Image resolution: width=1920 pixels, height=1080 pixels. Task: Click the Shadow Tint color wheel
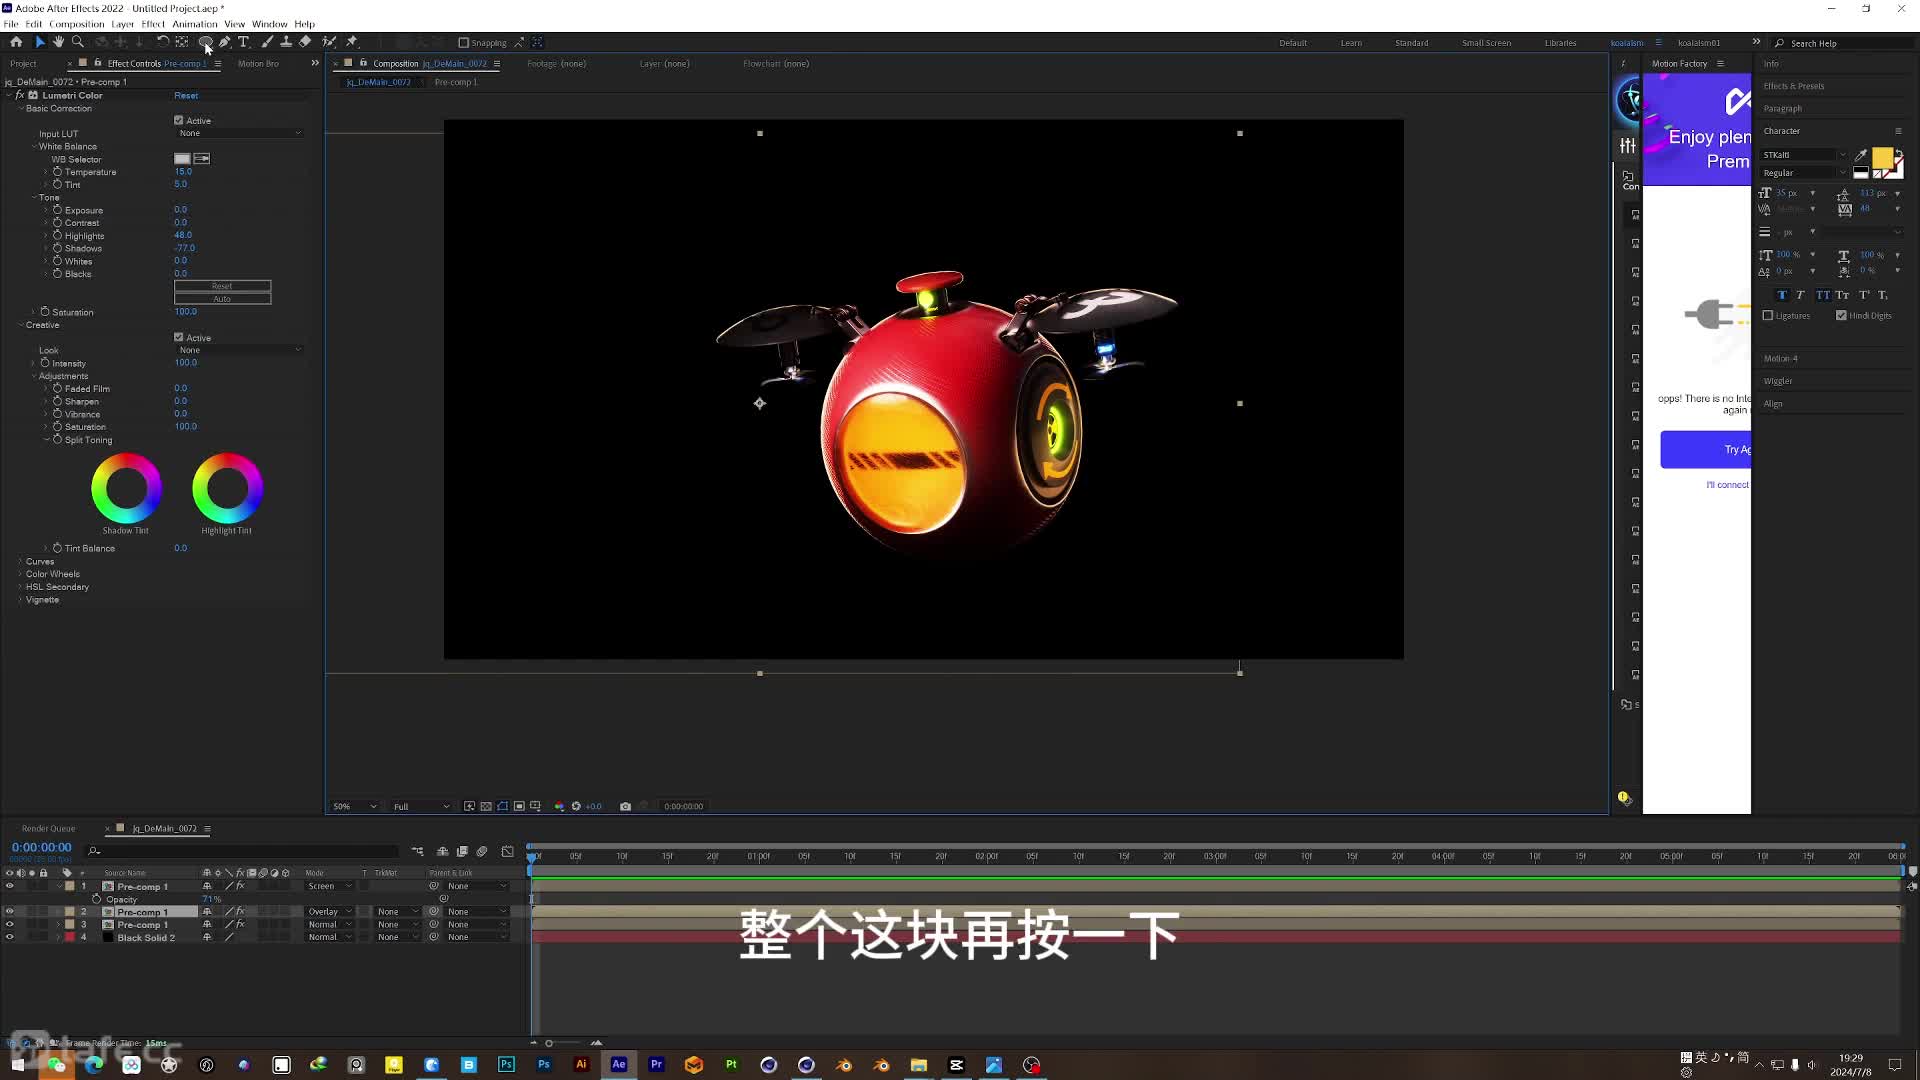coord(126,488)
